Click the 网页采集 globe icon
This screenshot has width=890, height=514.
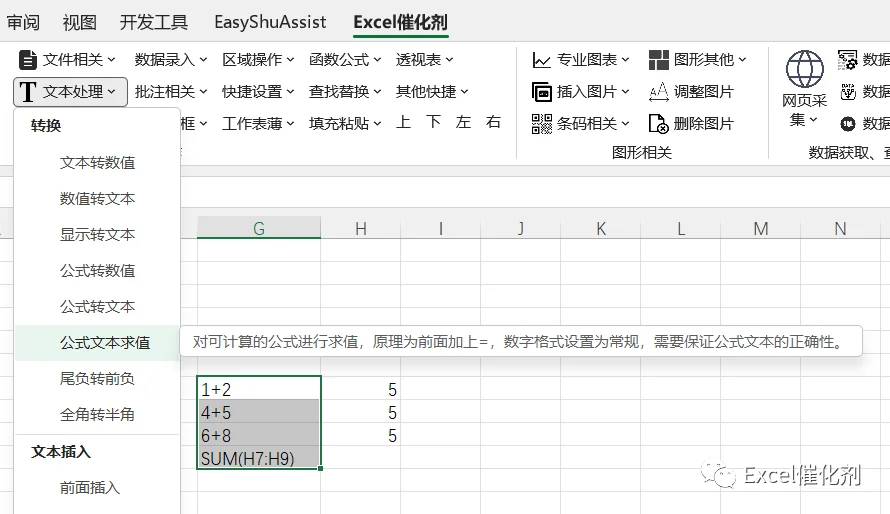pyautogui.click(x=804, y=69)
